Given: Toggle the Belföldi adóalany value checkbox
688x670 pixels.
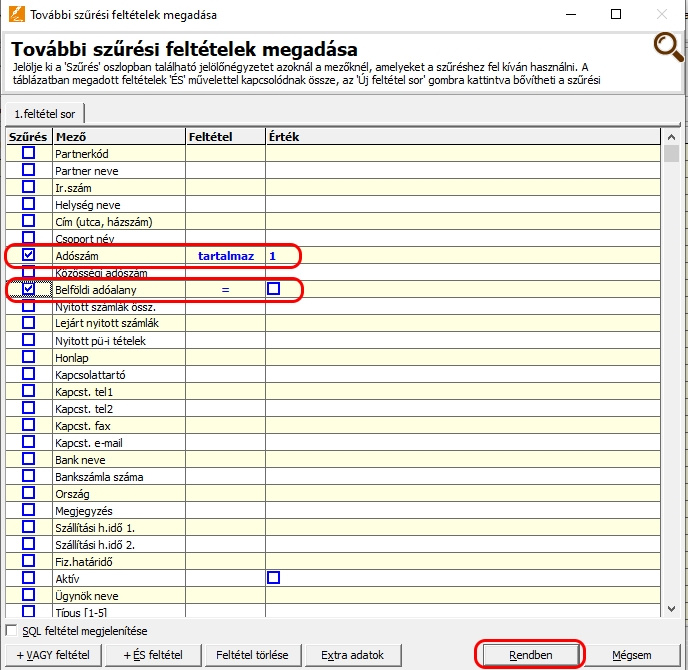Looking at the screenshot, I should tap(273, 289).
